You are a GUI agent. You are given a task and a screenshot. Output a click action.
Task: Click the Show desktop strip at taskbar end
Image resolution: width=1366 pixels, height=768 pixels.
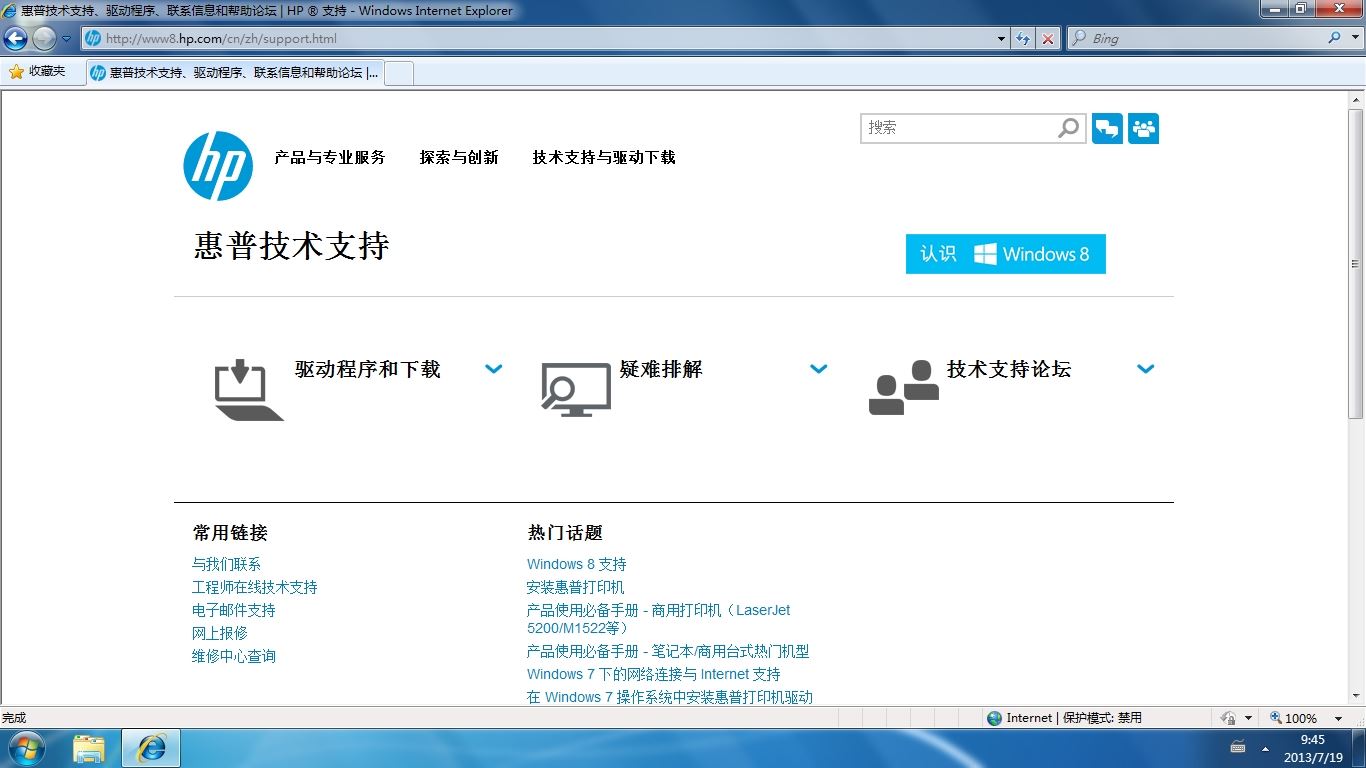[1358, 748]
